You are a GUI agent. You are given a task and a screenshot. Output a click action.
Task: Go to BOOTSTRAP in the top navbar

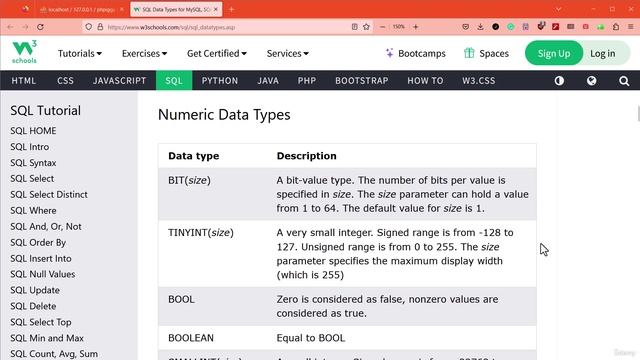pyautogui.click(x=362, y=80)
